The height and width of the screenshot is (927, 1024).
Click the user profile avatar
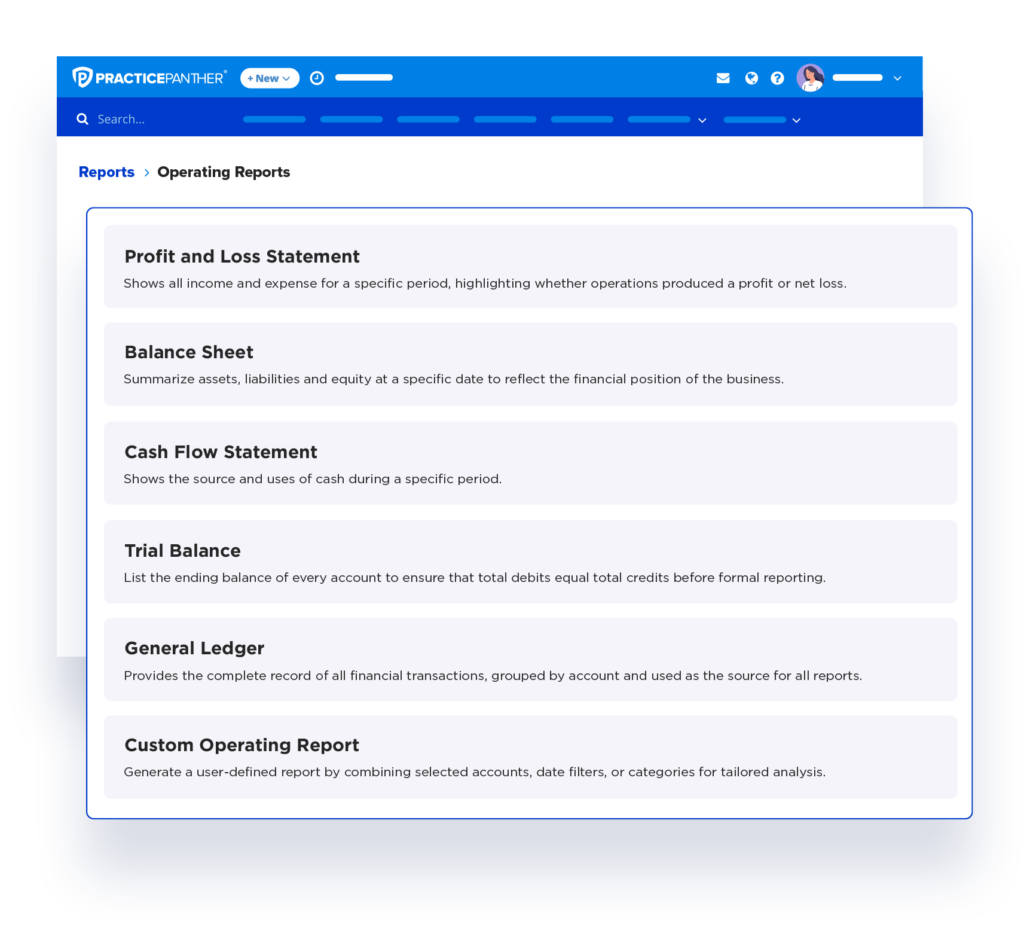pos(810,77)
